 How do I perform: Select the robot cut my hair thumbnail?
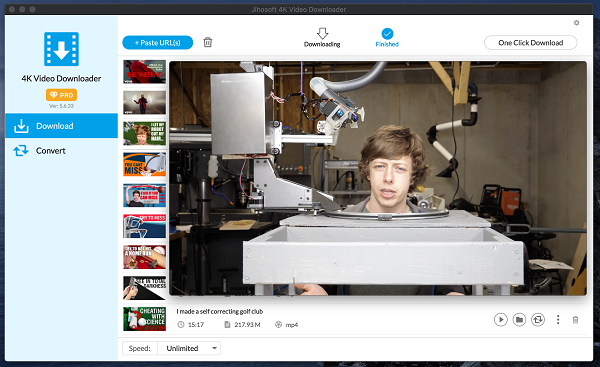[144, 133]
